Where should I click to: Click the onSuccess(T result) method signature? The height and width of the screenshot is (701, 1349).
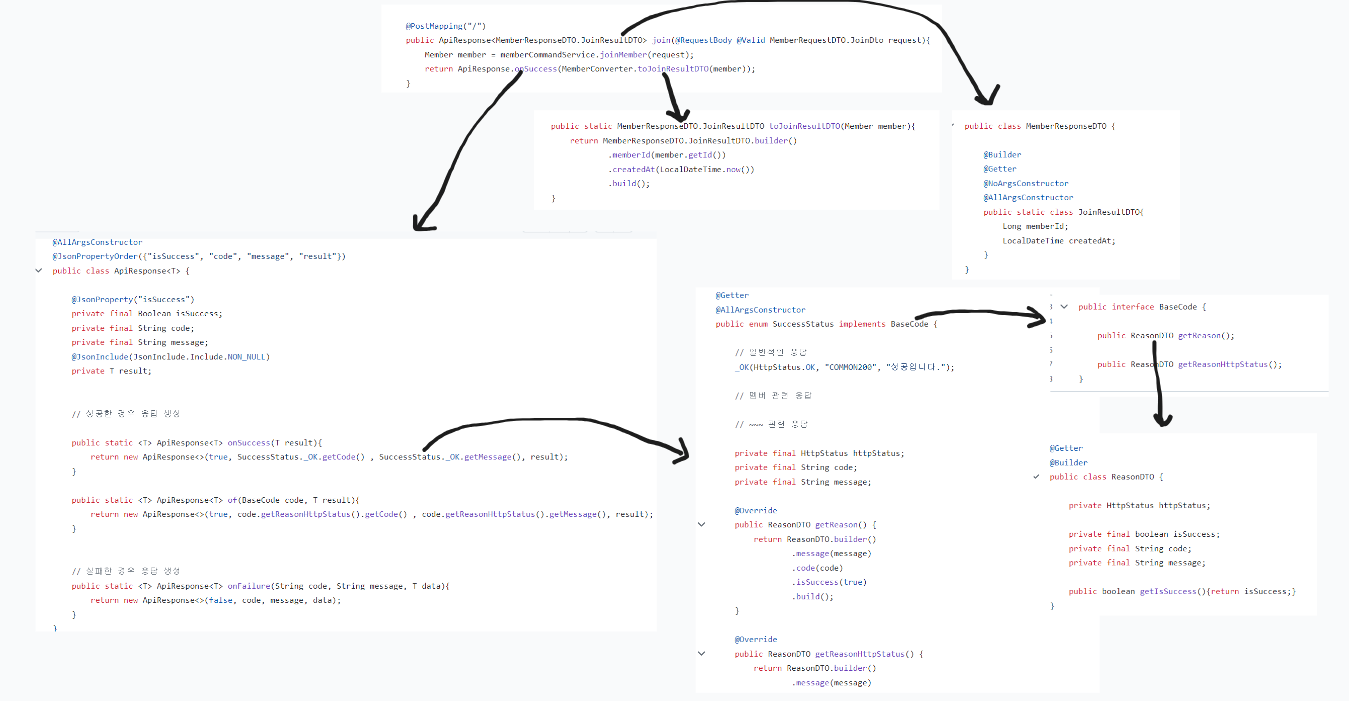click(x=199, y=442)
